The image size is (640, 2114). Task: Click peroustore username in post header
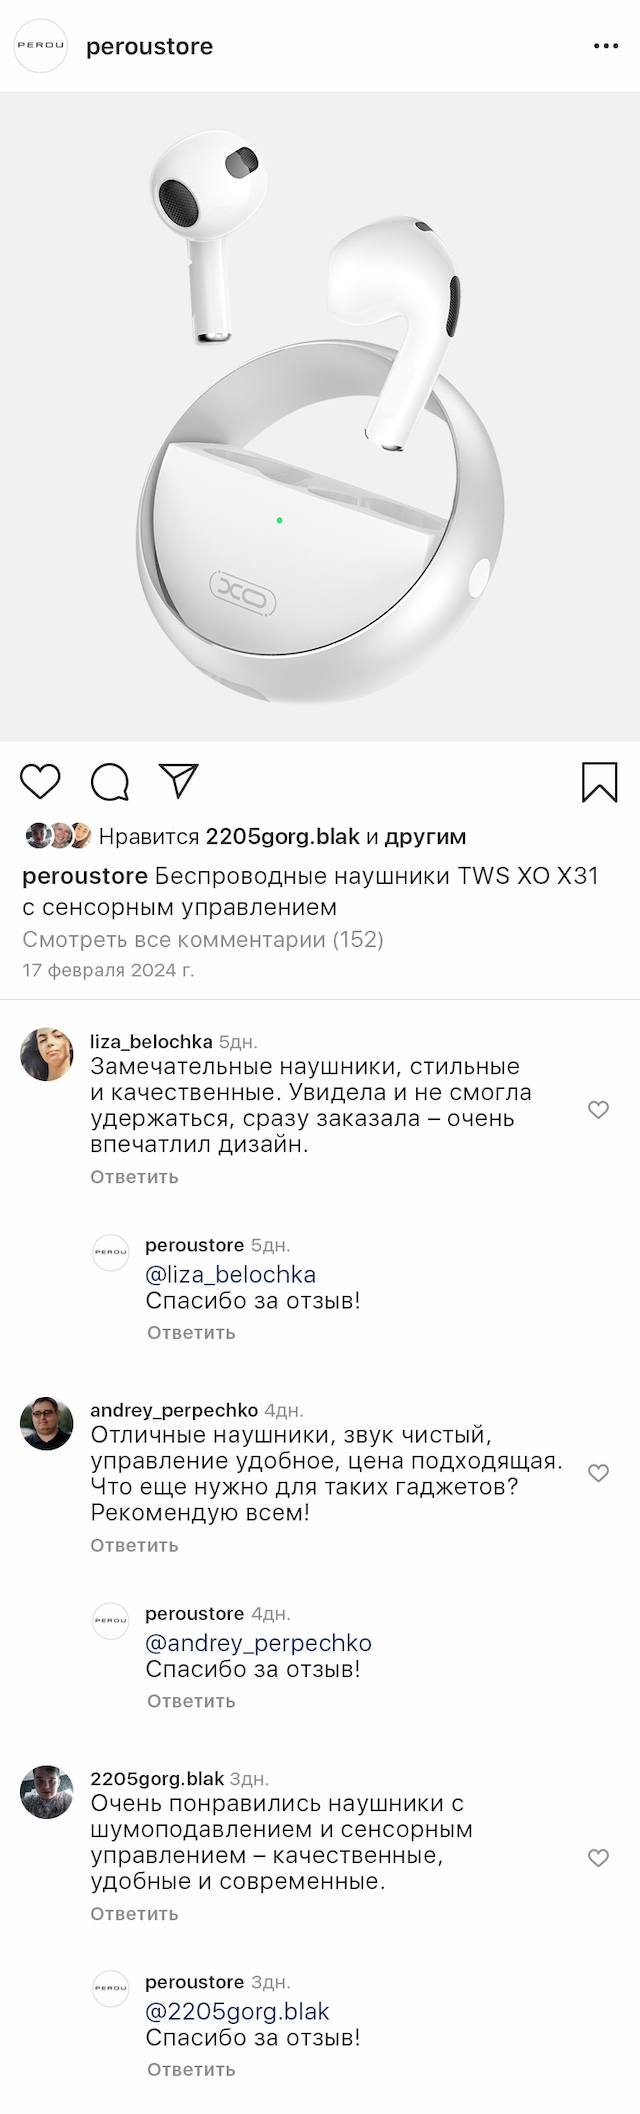point(150,46)
